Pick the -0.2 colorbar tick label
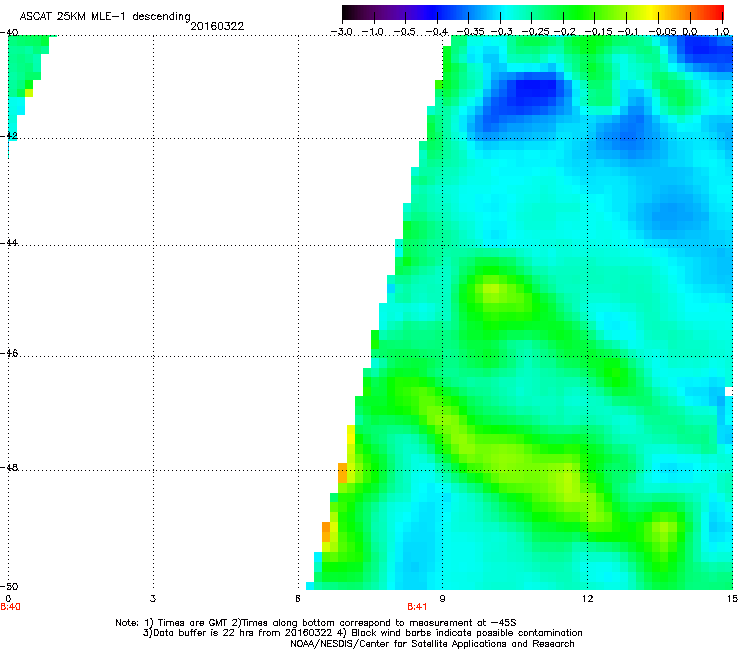 (x=565, y=32)
